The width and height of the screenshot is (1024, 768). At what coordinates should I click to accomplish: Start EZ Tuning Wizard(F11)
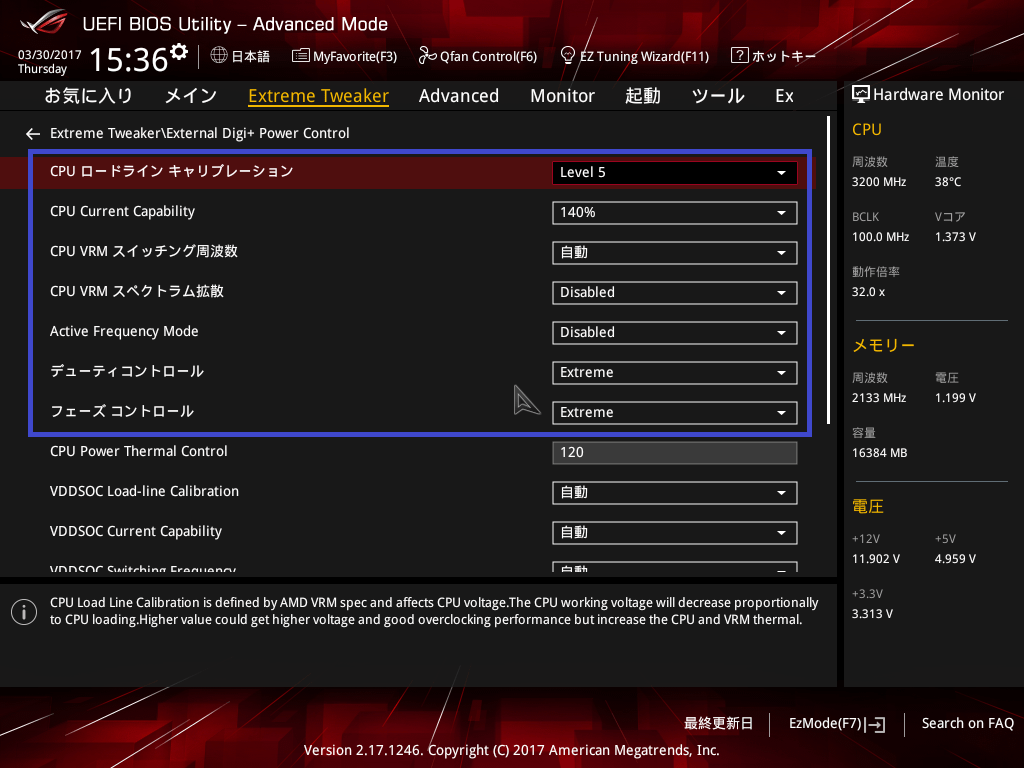coord(635,56)
